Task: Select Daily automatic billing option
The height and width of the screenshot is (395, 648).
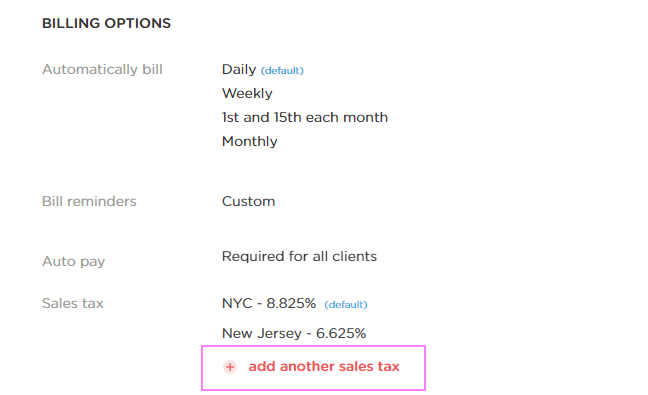Action: coord(239,69)
